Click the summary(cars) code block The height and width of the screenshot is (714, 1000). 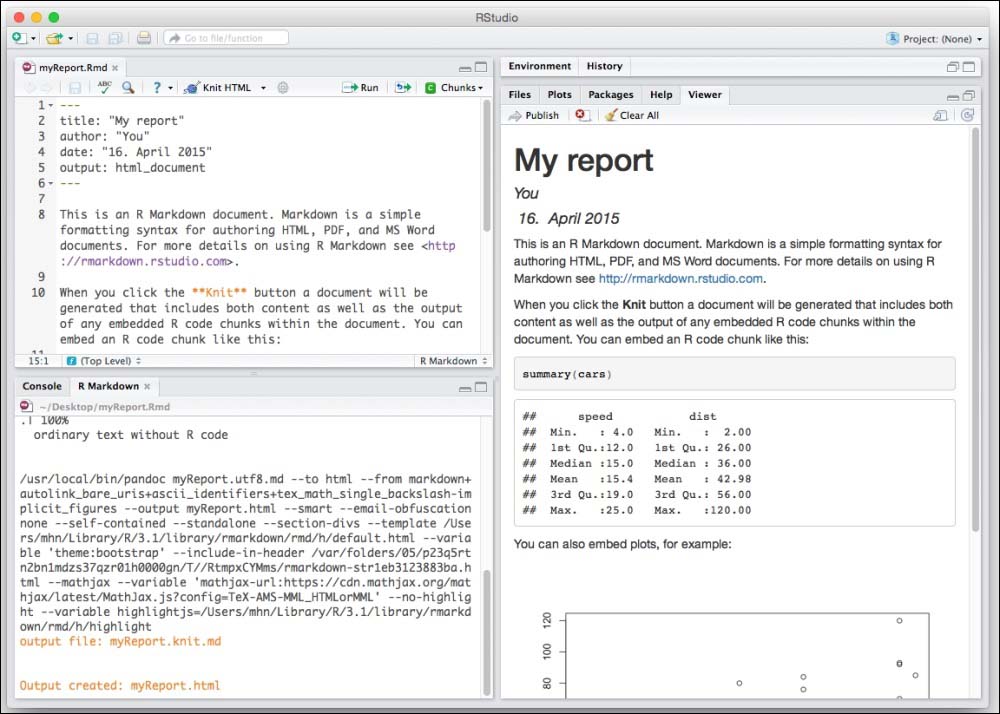click(735, 374)
